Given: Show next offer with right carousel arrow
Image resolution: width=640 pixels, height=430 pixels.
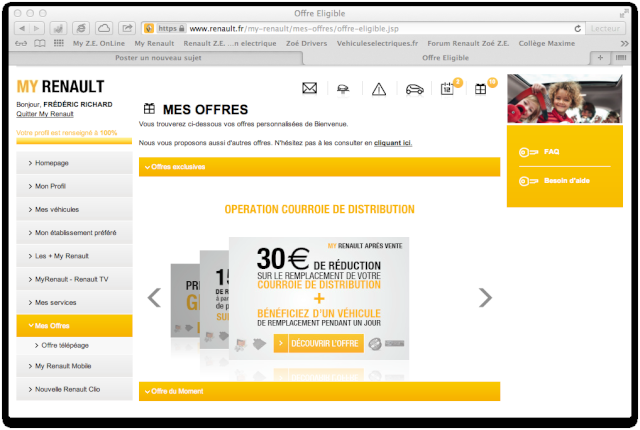Looking at the screenshot, I should pos(485,298).
